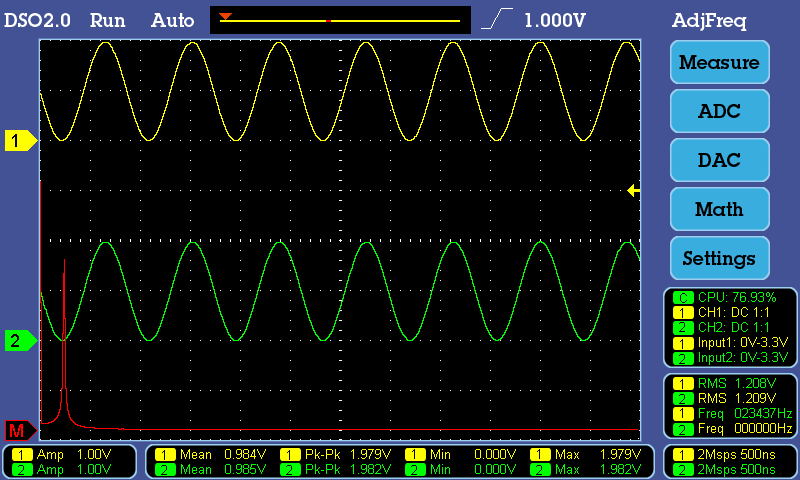The image size is (800, 480).
Task: Click the yellow 1 badge beside Input1
Action: pyautogui.click(x=683, y=343)
